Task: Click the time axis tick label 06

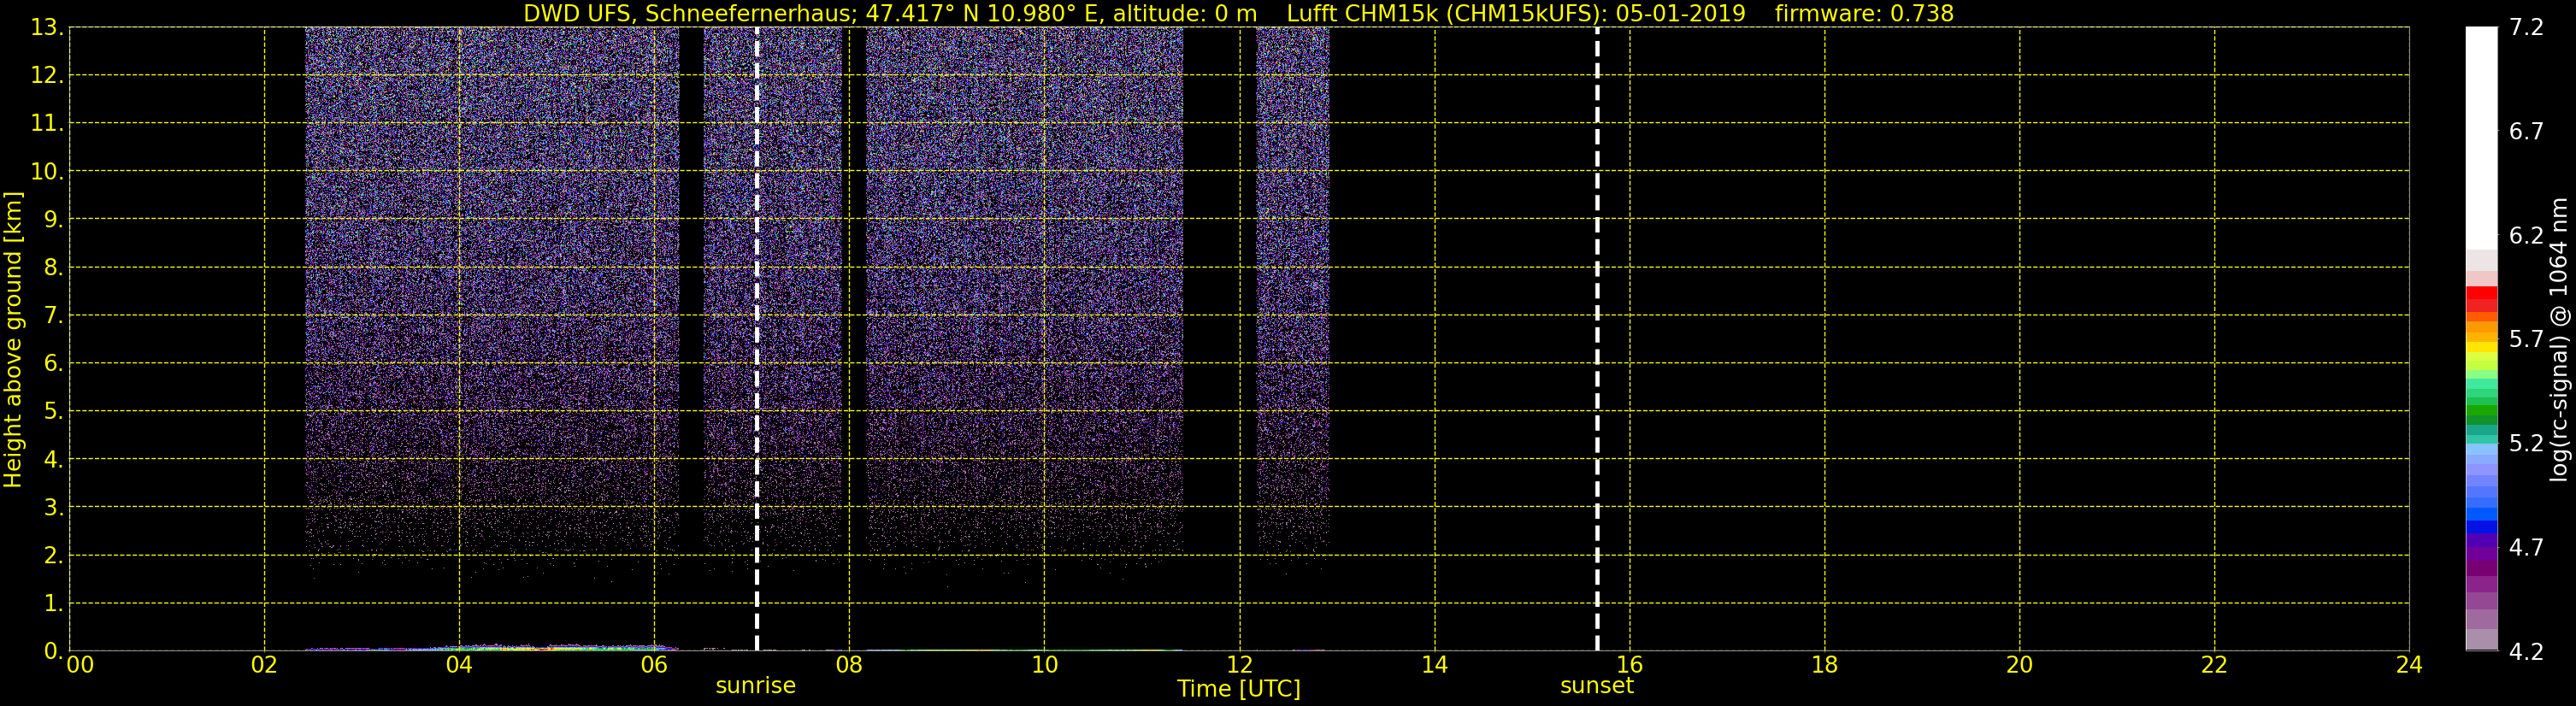Action: (x=654, y=665)
